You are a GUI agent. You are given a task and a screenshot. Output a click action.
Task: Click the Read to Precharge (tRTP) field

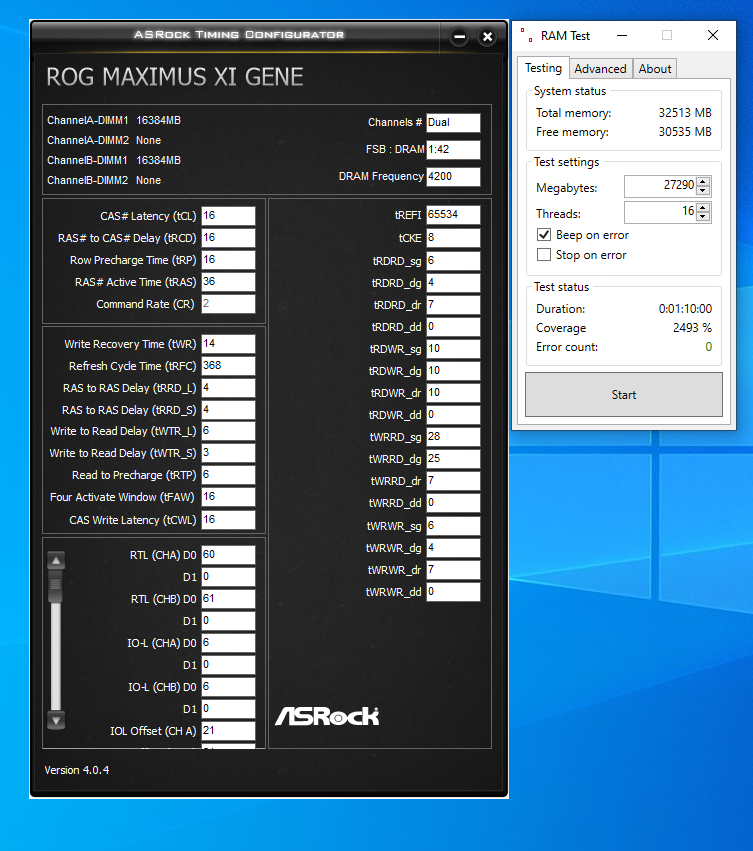[x=228, y=475]
